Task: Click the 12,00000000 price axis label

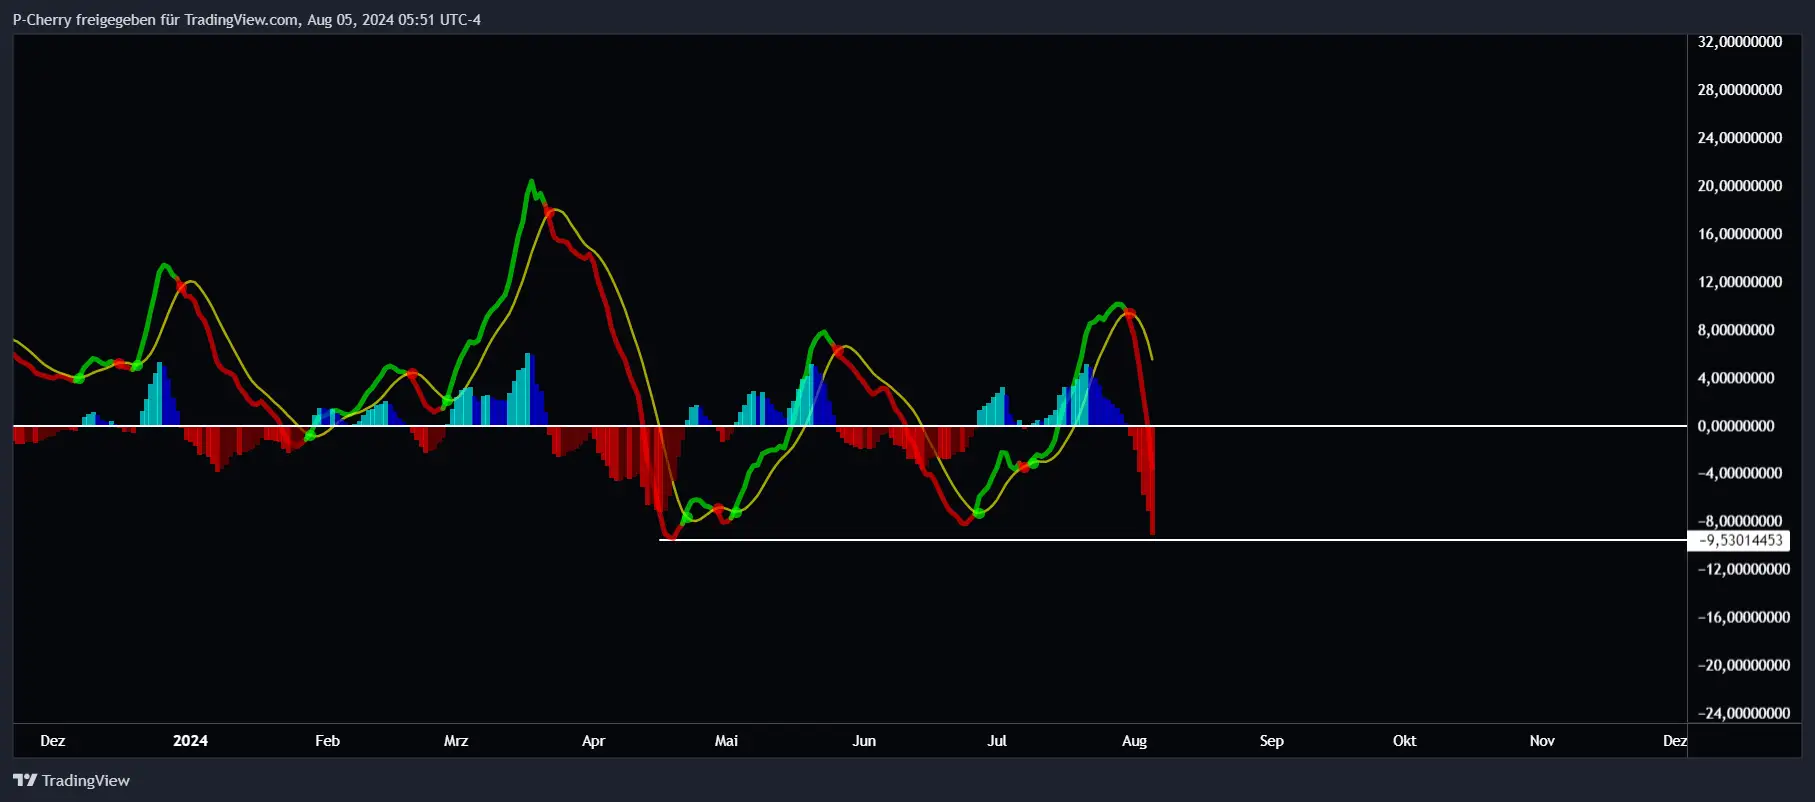Action: (1739, 282)
